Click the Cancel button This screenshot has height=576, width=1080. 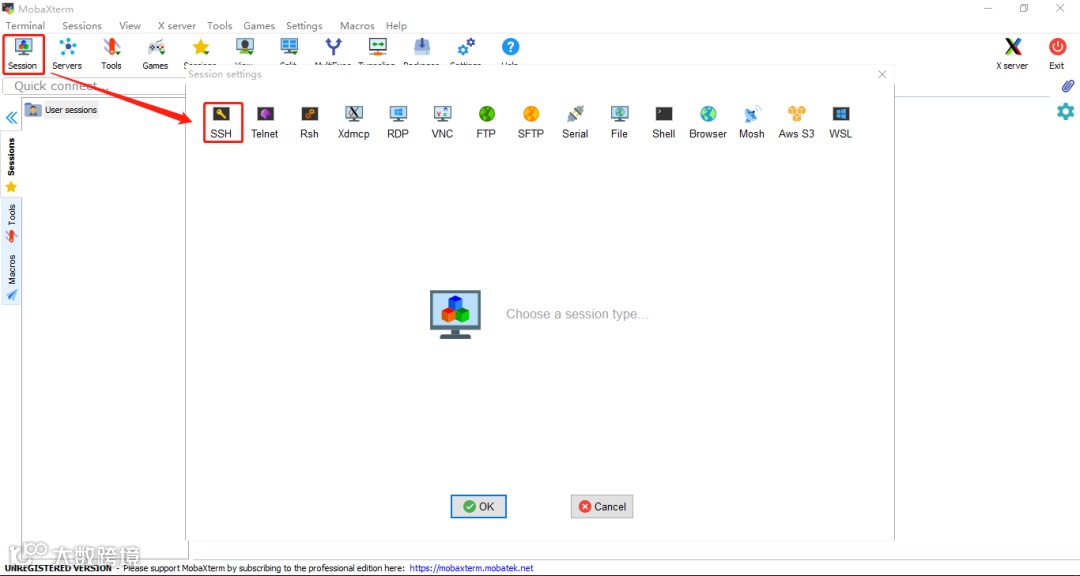602,506
